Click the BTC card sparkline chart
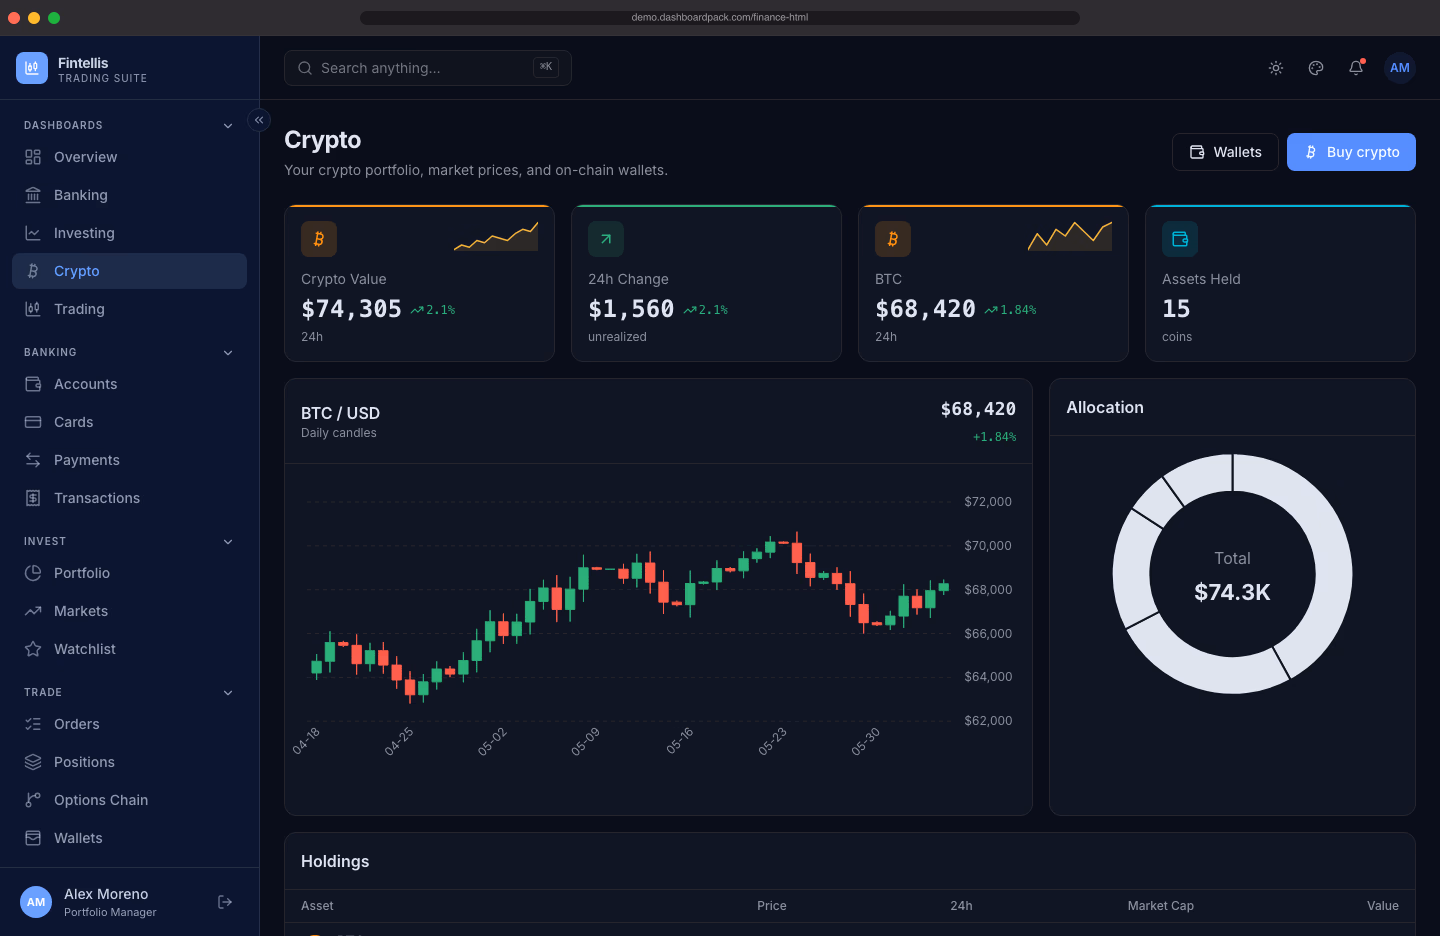 (x=1070, y=237)
